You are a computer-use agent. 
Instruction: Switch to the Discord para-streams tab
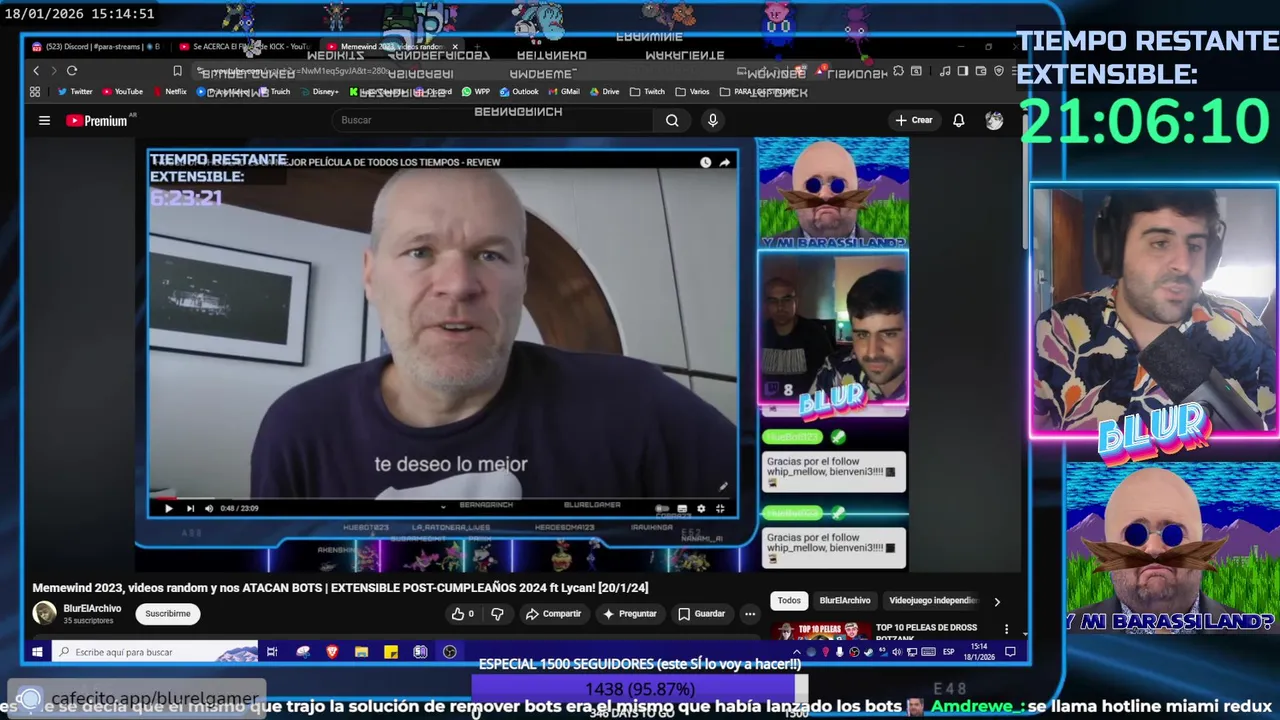point(96,47)
